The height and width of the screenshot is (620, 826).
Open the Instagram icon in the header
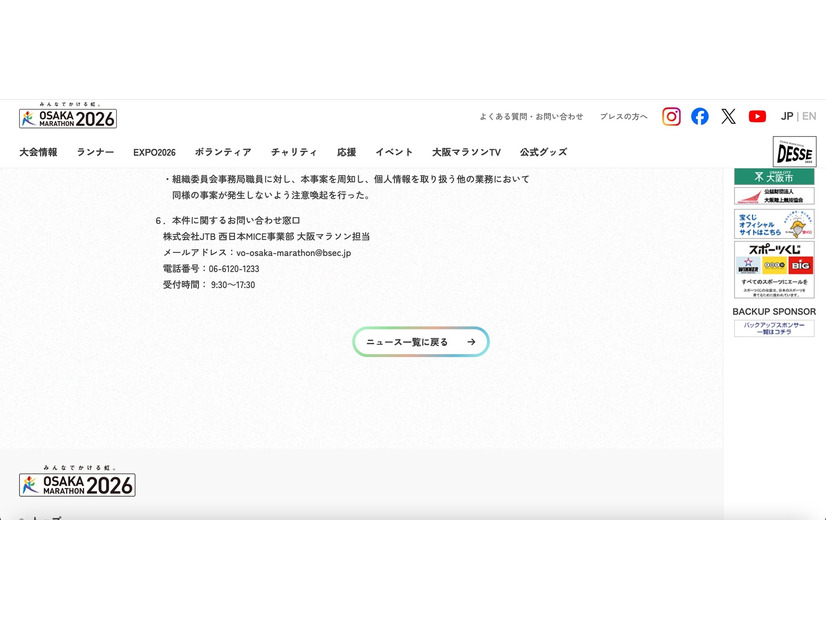[x=670, y=116]
